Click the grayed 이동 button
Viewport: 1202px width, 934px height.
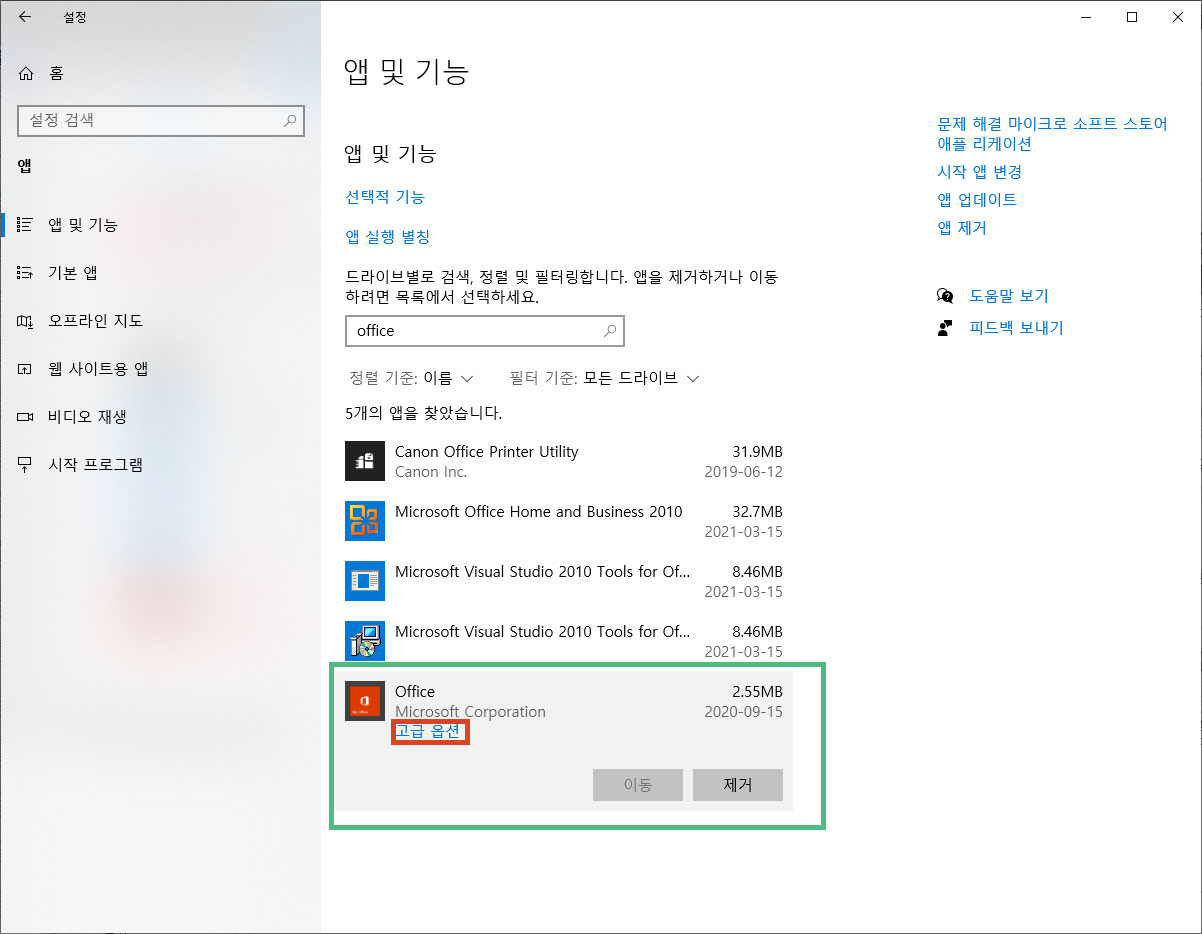[x=638, y=785]
